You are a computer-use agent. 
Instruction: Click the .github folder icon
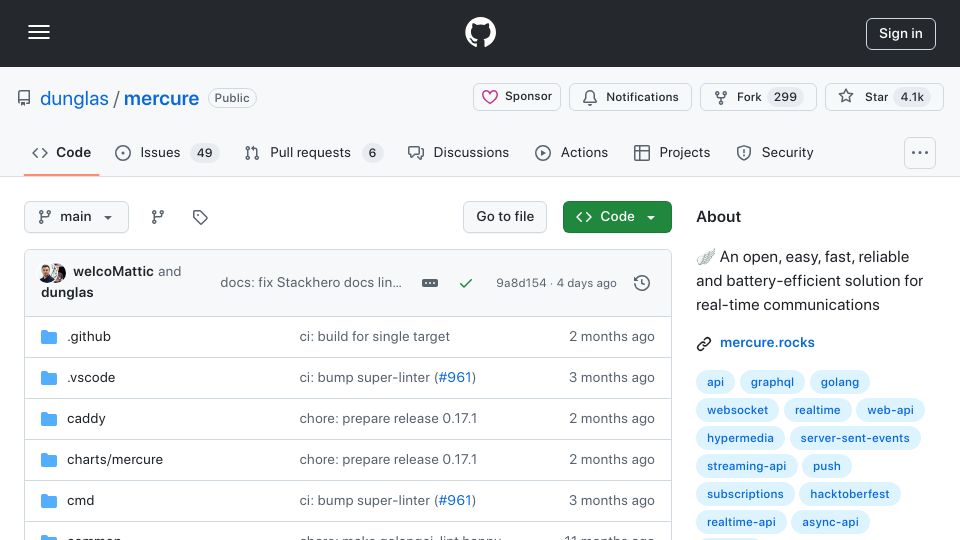tap(49, 337)
